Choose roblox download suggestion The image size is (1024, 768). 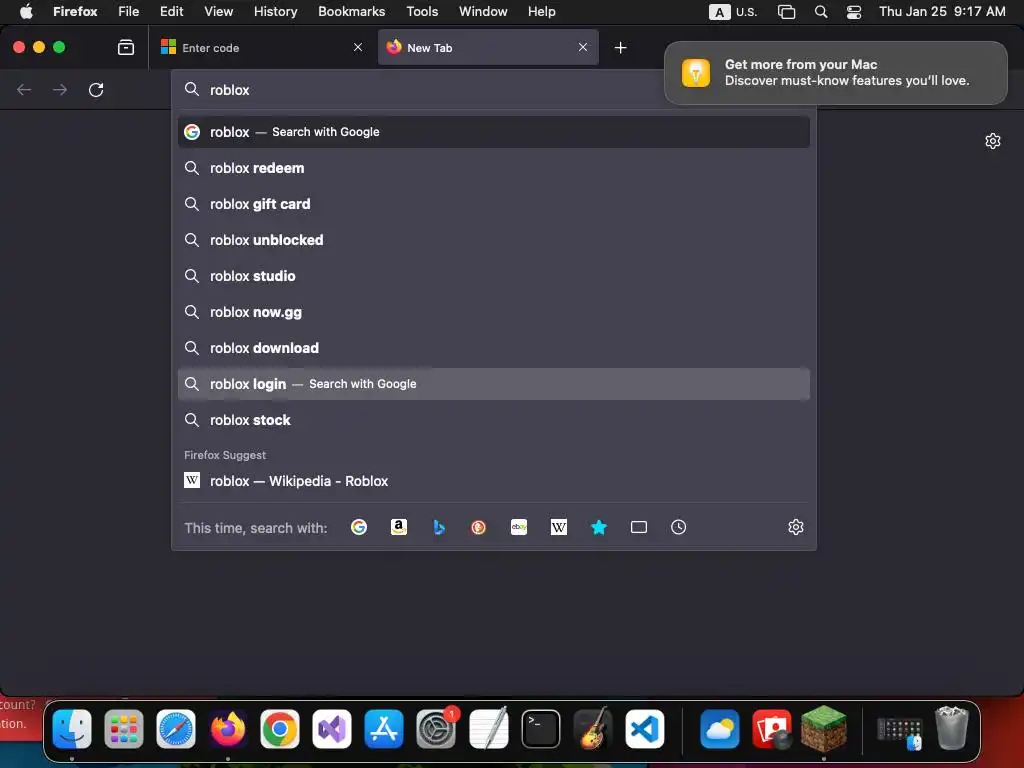(x=494, y=348)
